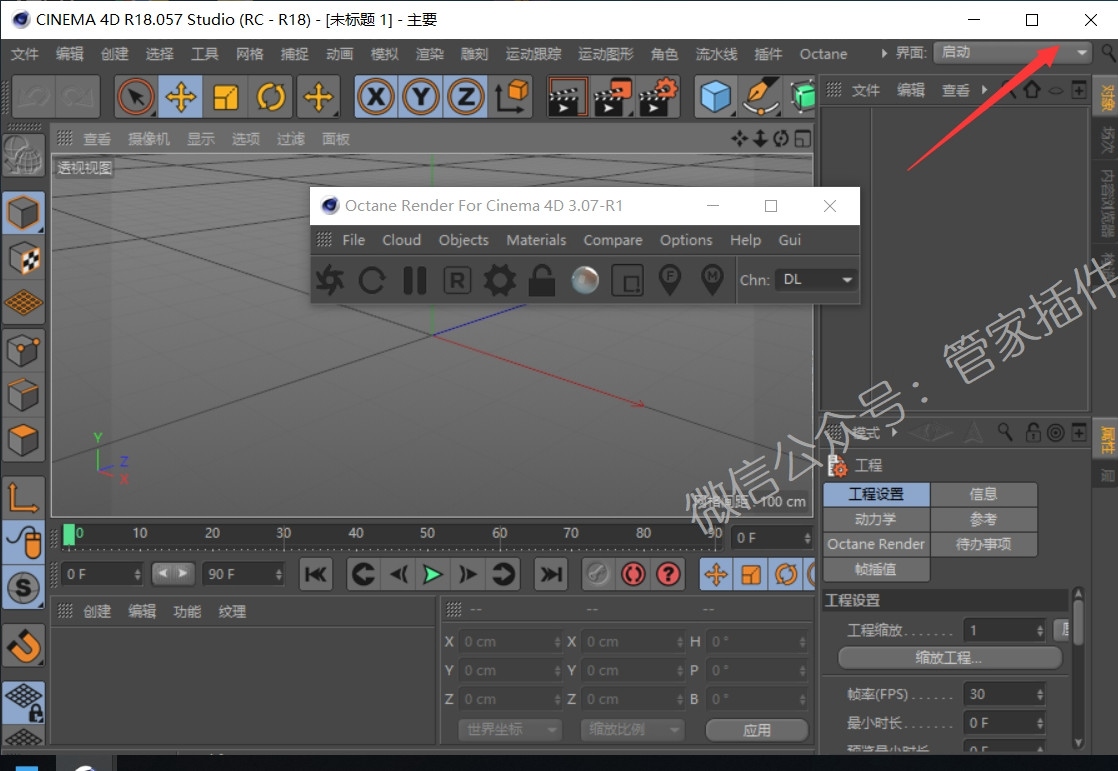Activate the Move tool in main toolbar
This screenshot has width=1118, height=771.
[180, 96]
